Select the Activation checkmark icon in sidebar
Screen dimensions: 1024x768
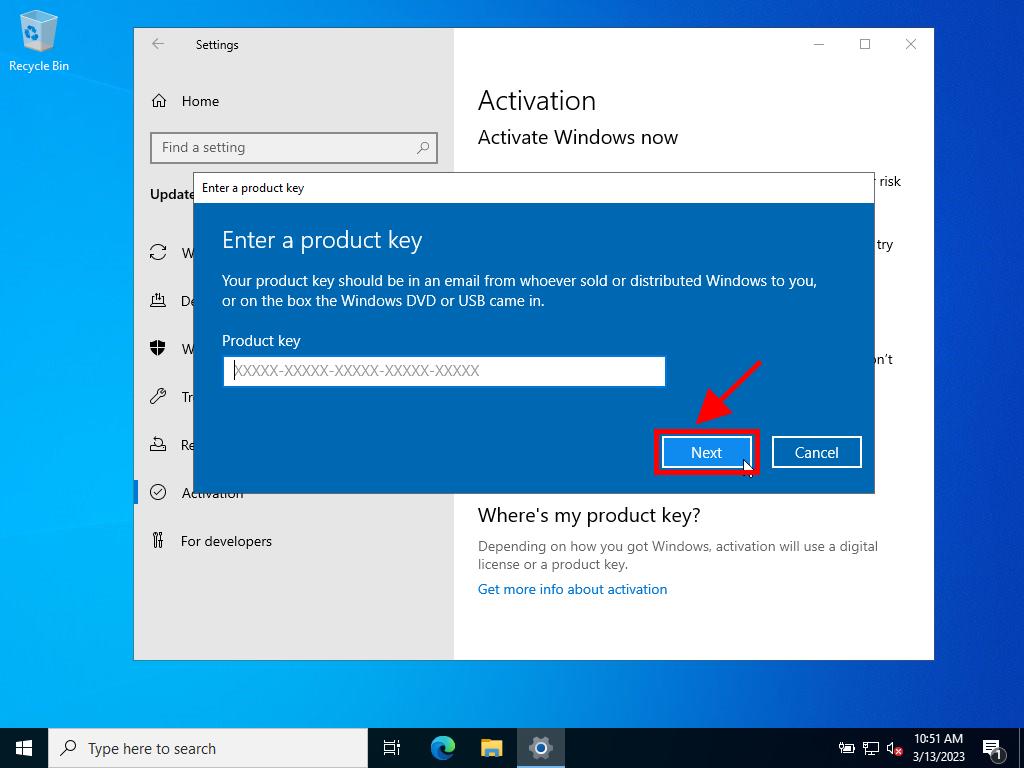(158, 492)
